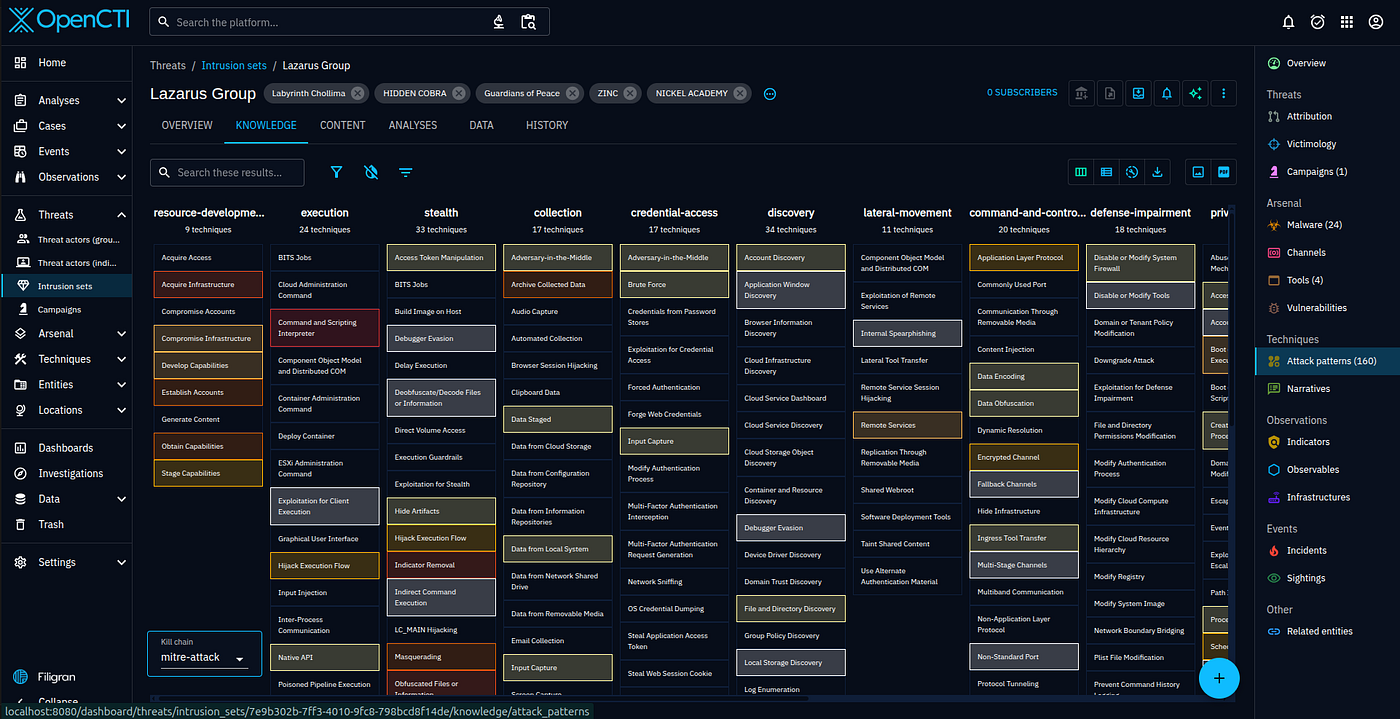The width and height of the screenshot is (1400, 719).
Task: Export matrix as PDF
Action: click(x=1224, y=172)
